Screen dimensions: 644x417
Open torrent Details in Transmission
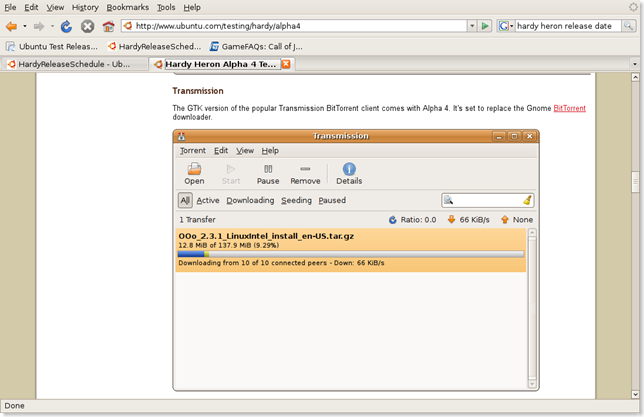coord(349,174)
